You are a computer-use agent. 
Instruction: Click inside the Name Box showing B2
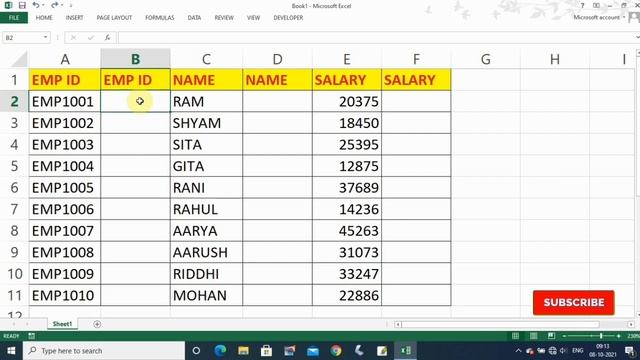pos(22,38)
